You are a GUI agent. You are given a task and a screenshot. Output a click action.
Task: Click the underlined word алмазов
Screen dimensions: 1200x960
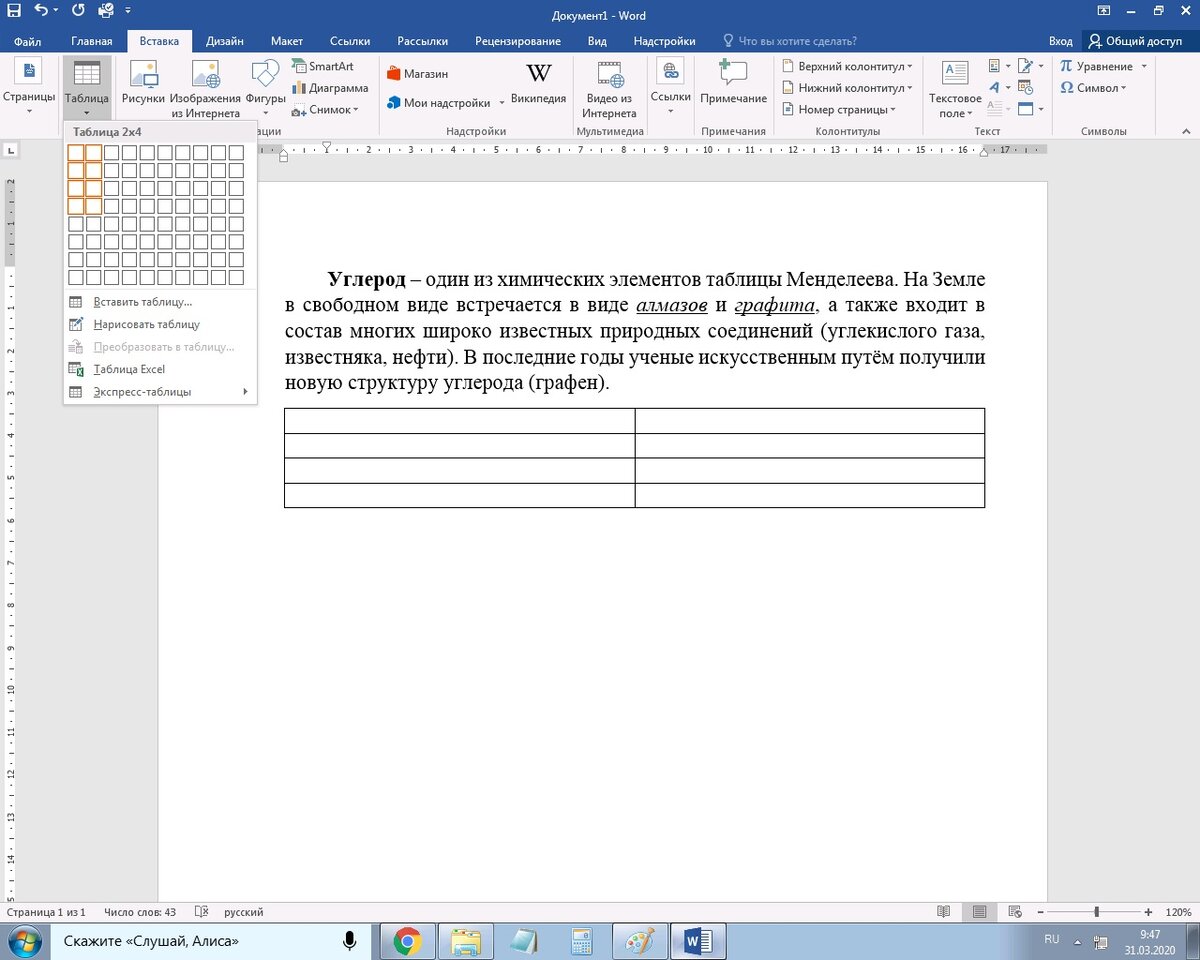click(x=672, y=305)
